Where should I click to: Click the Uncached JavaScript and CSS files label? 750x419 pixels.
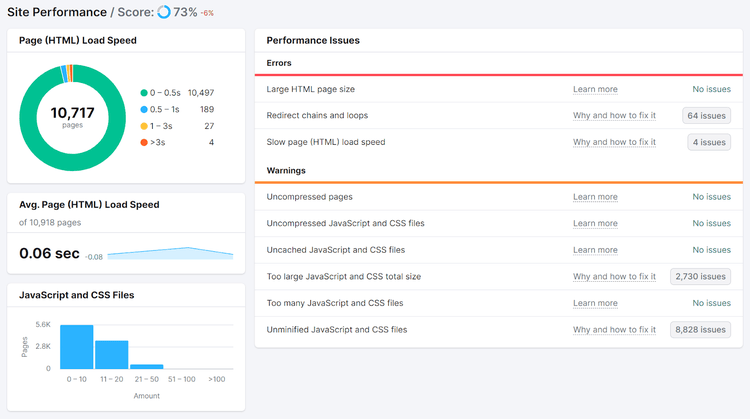coord(336,250)
